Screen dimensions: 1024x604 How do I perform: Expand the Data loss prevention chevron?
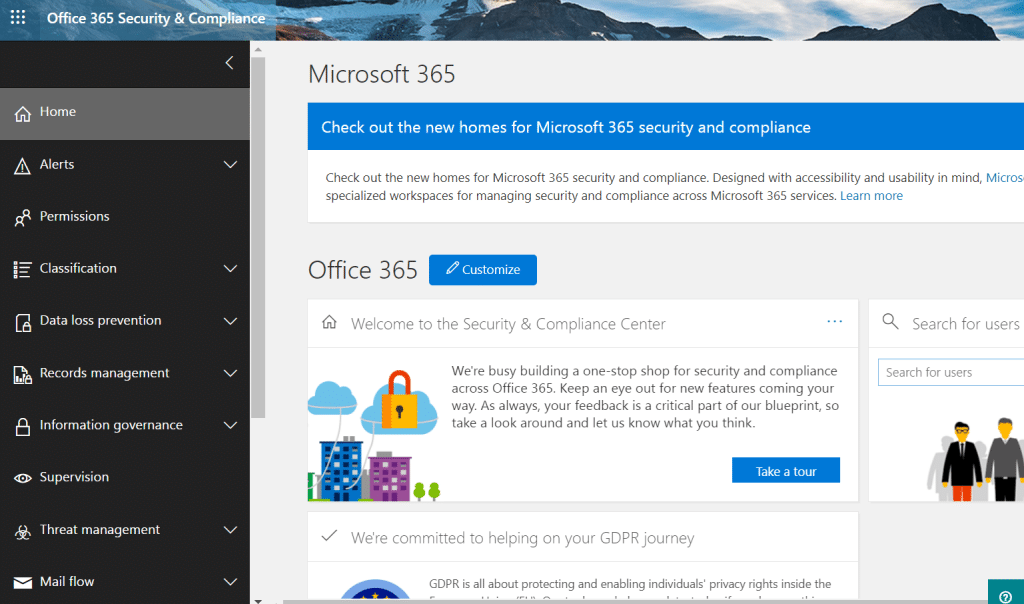coord(231,321)
